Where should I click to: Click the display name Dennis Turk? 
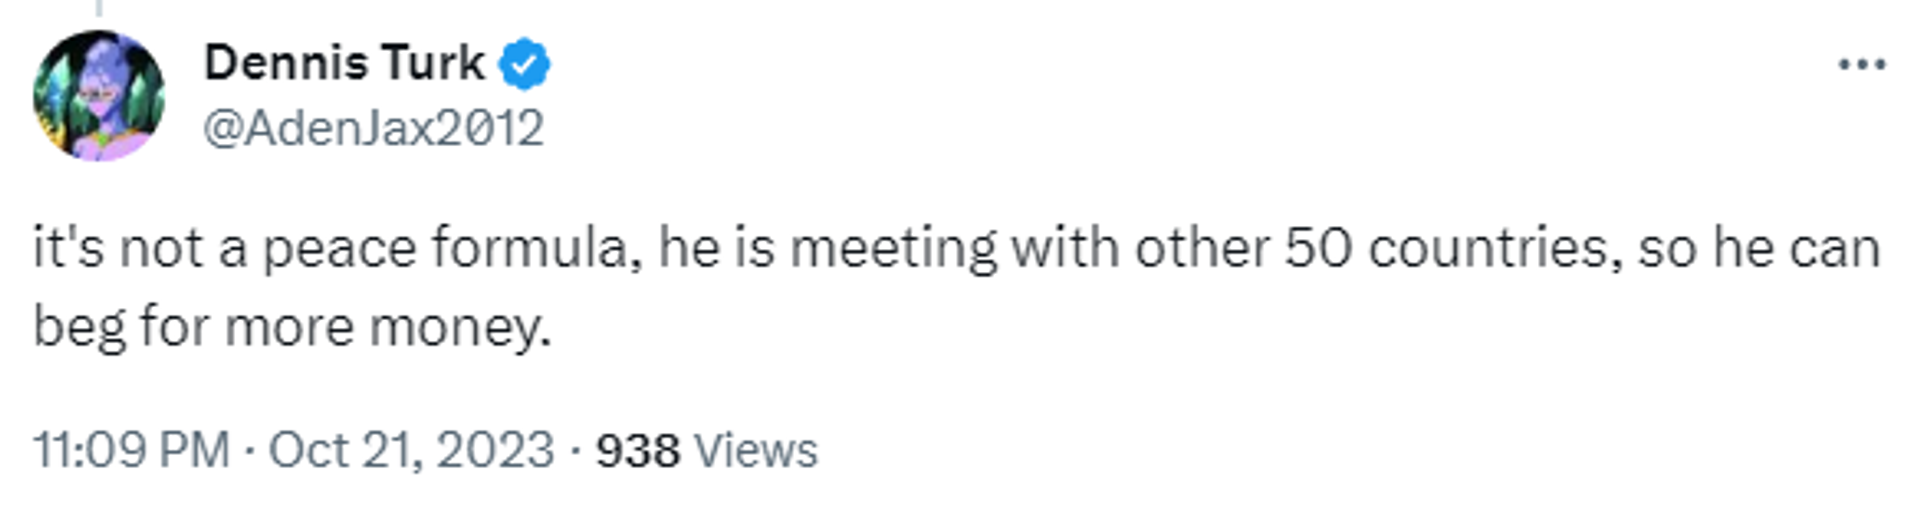click(x=344, y=63)
